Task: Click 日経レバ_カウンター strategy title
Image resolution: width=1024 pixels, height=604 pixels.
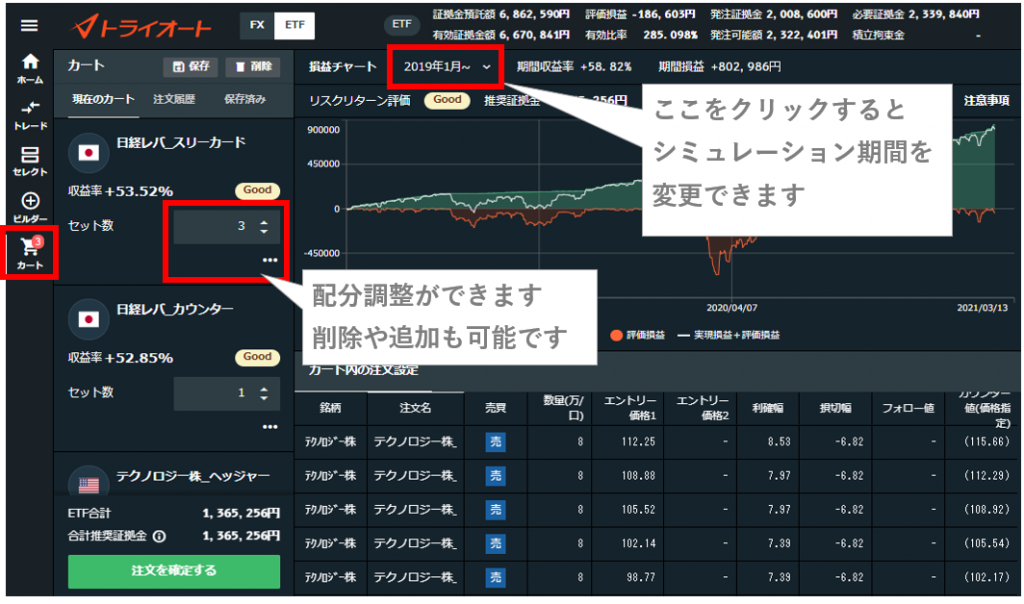Action: (174, 309)
